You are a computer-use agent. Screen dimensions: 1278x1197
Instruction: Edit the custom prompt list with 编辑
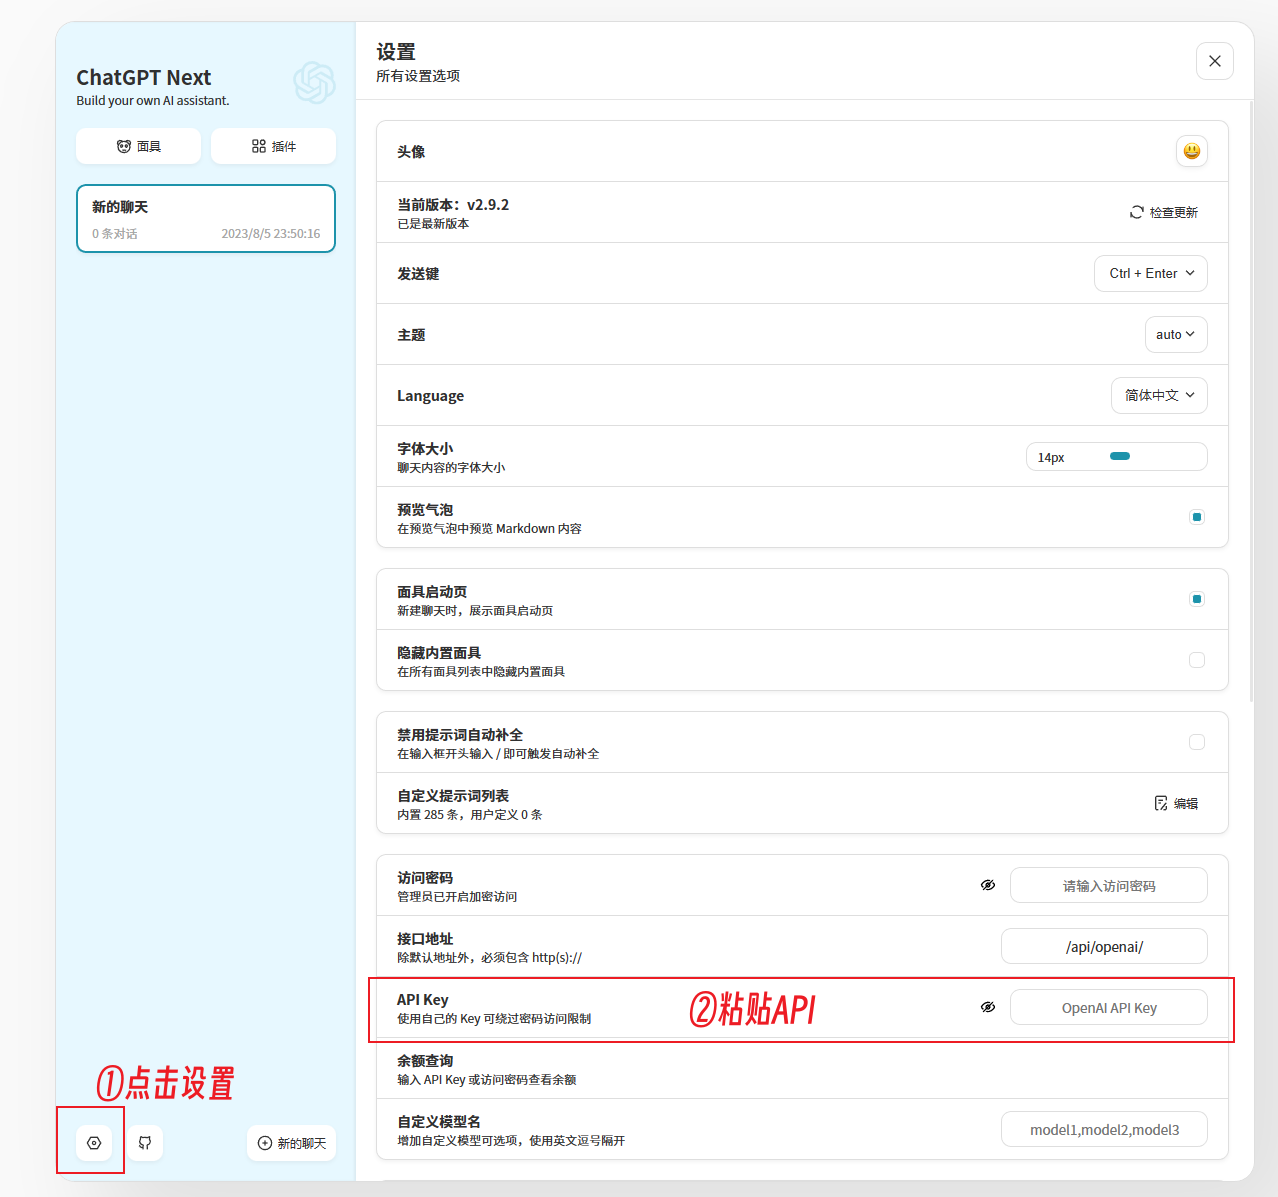coord(1176,803)
